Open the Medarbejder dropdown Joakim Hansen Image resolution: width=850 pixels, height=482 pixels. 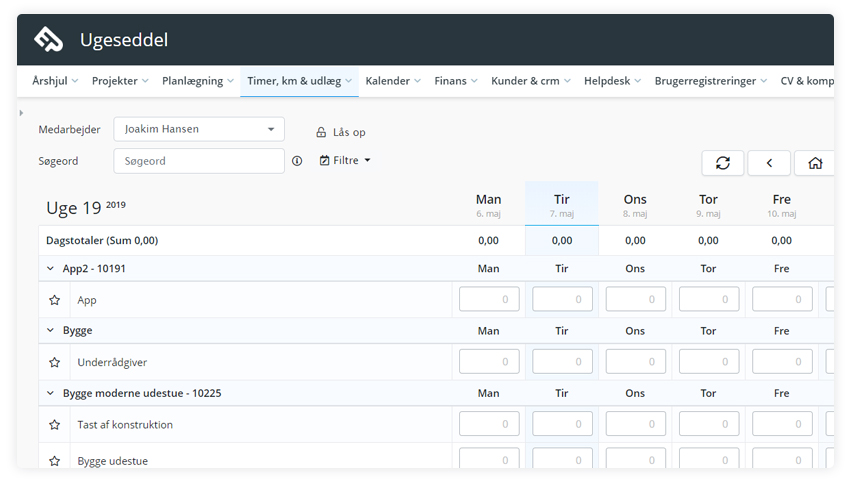coord(199,129)
